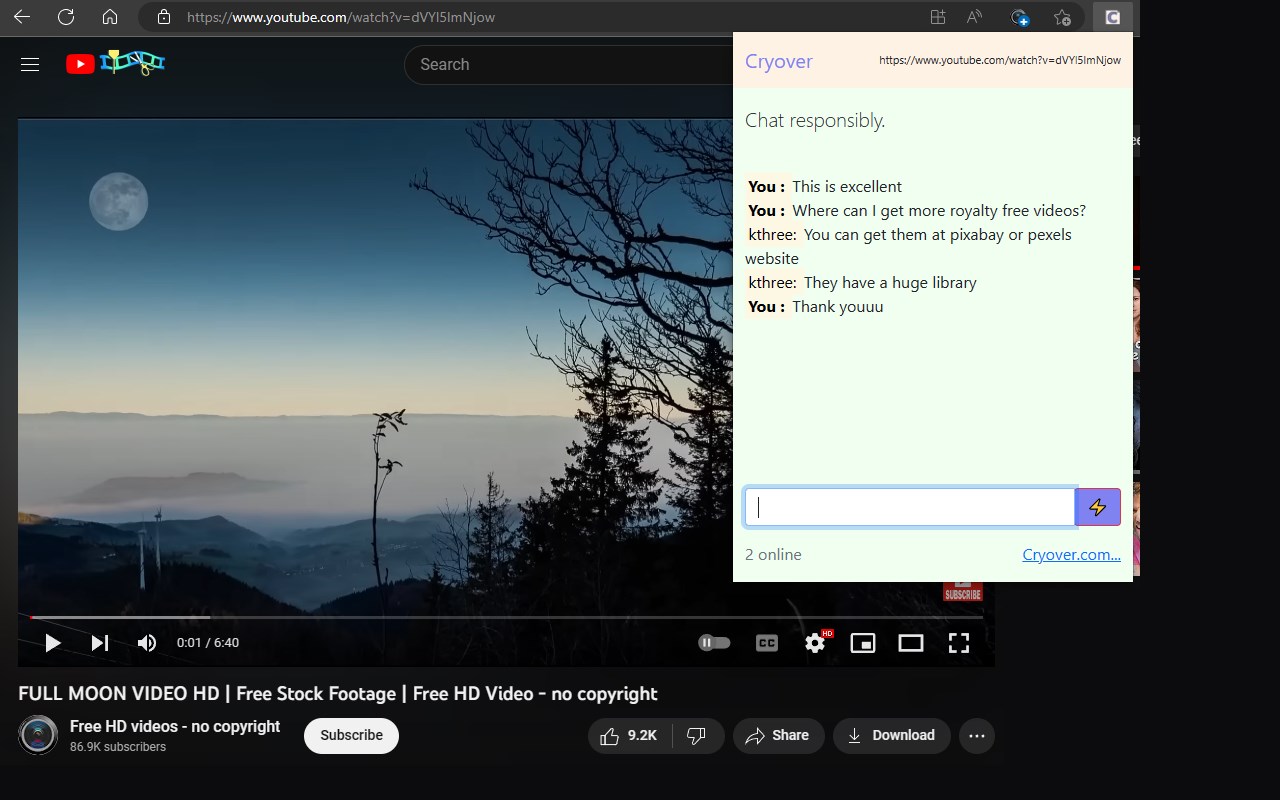Open the apps grid icon in address bar
1280x800 pixels.
(x=938, y=17)
